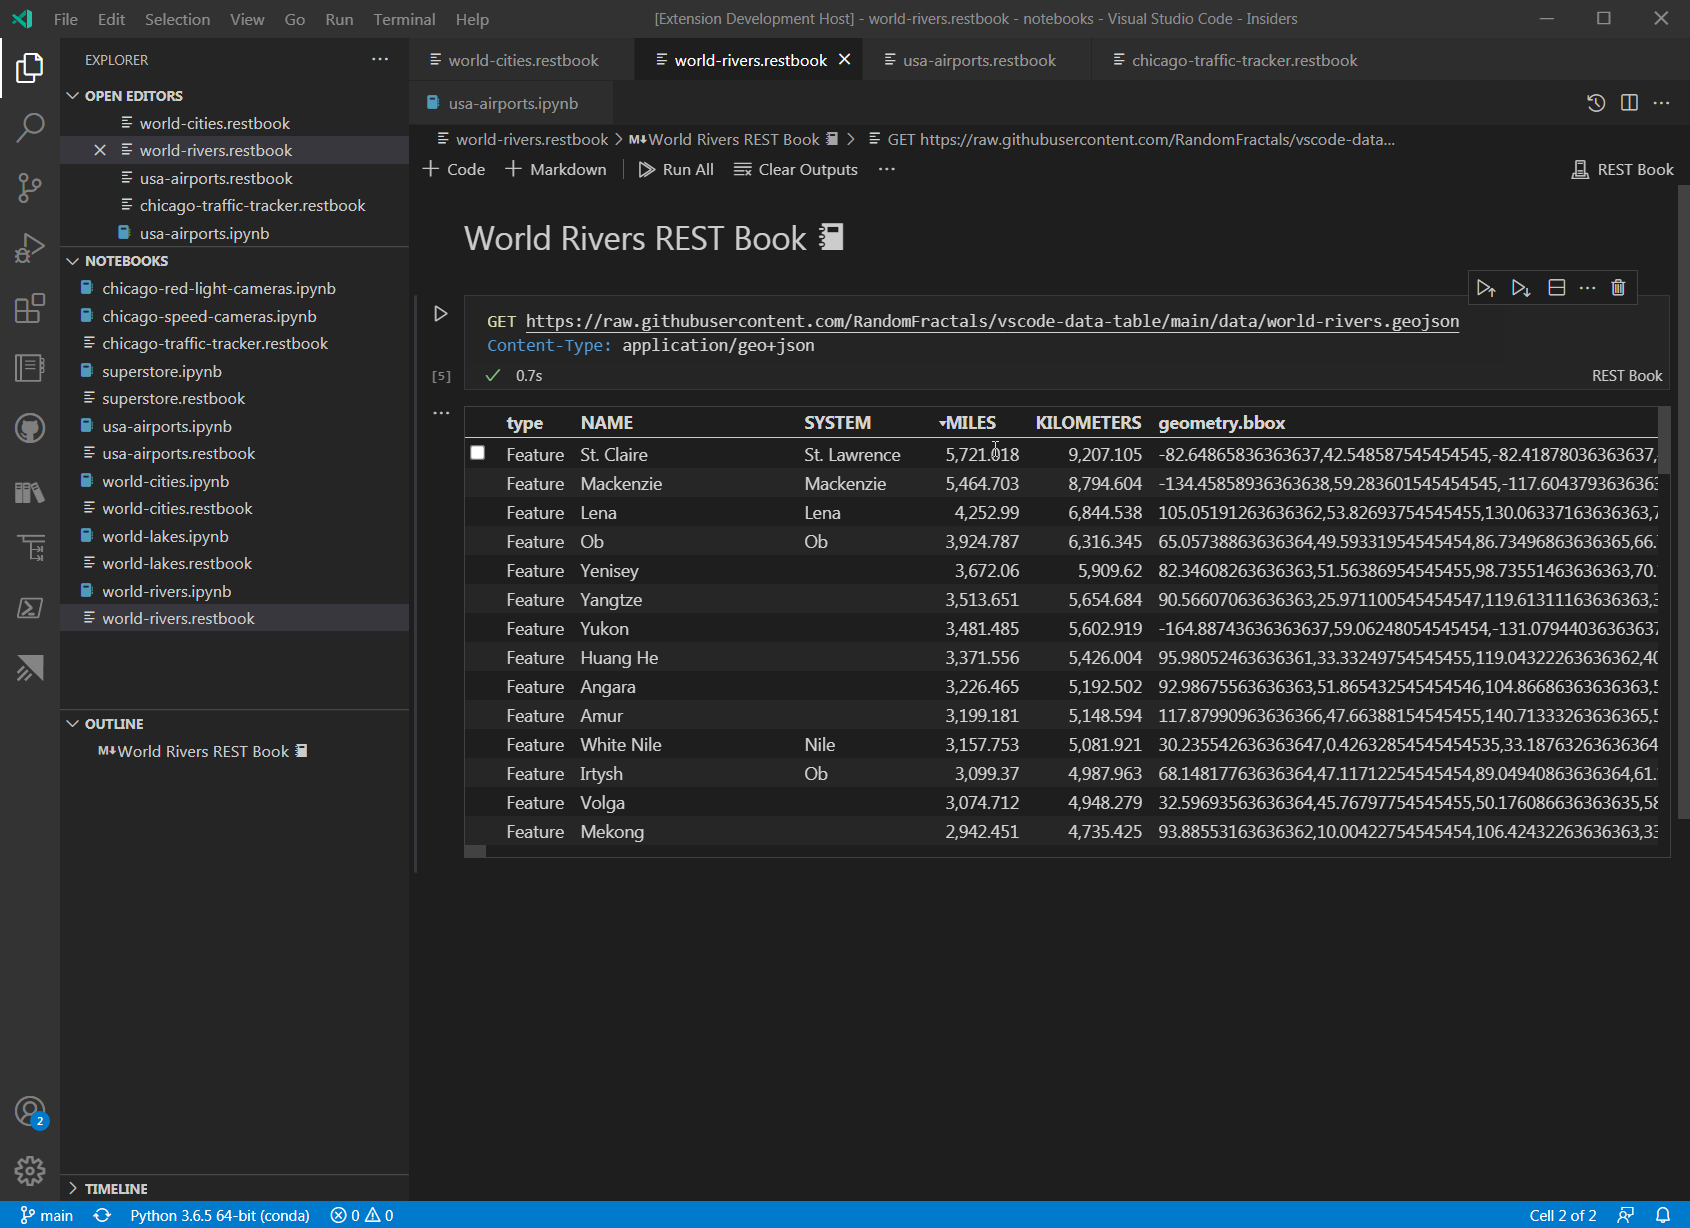Close the world-rivers.restbook tab
The width and height of the screenshot is (1690, 1228).
[844, 60]
